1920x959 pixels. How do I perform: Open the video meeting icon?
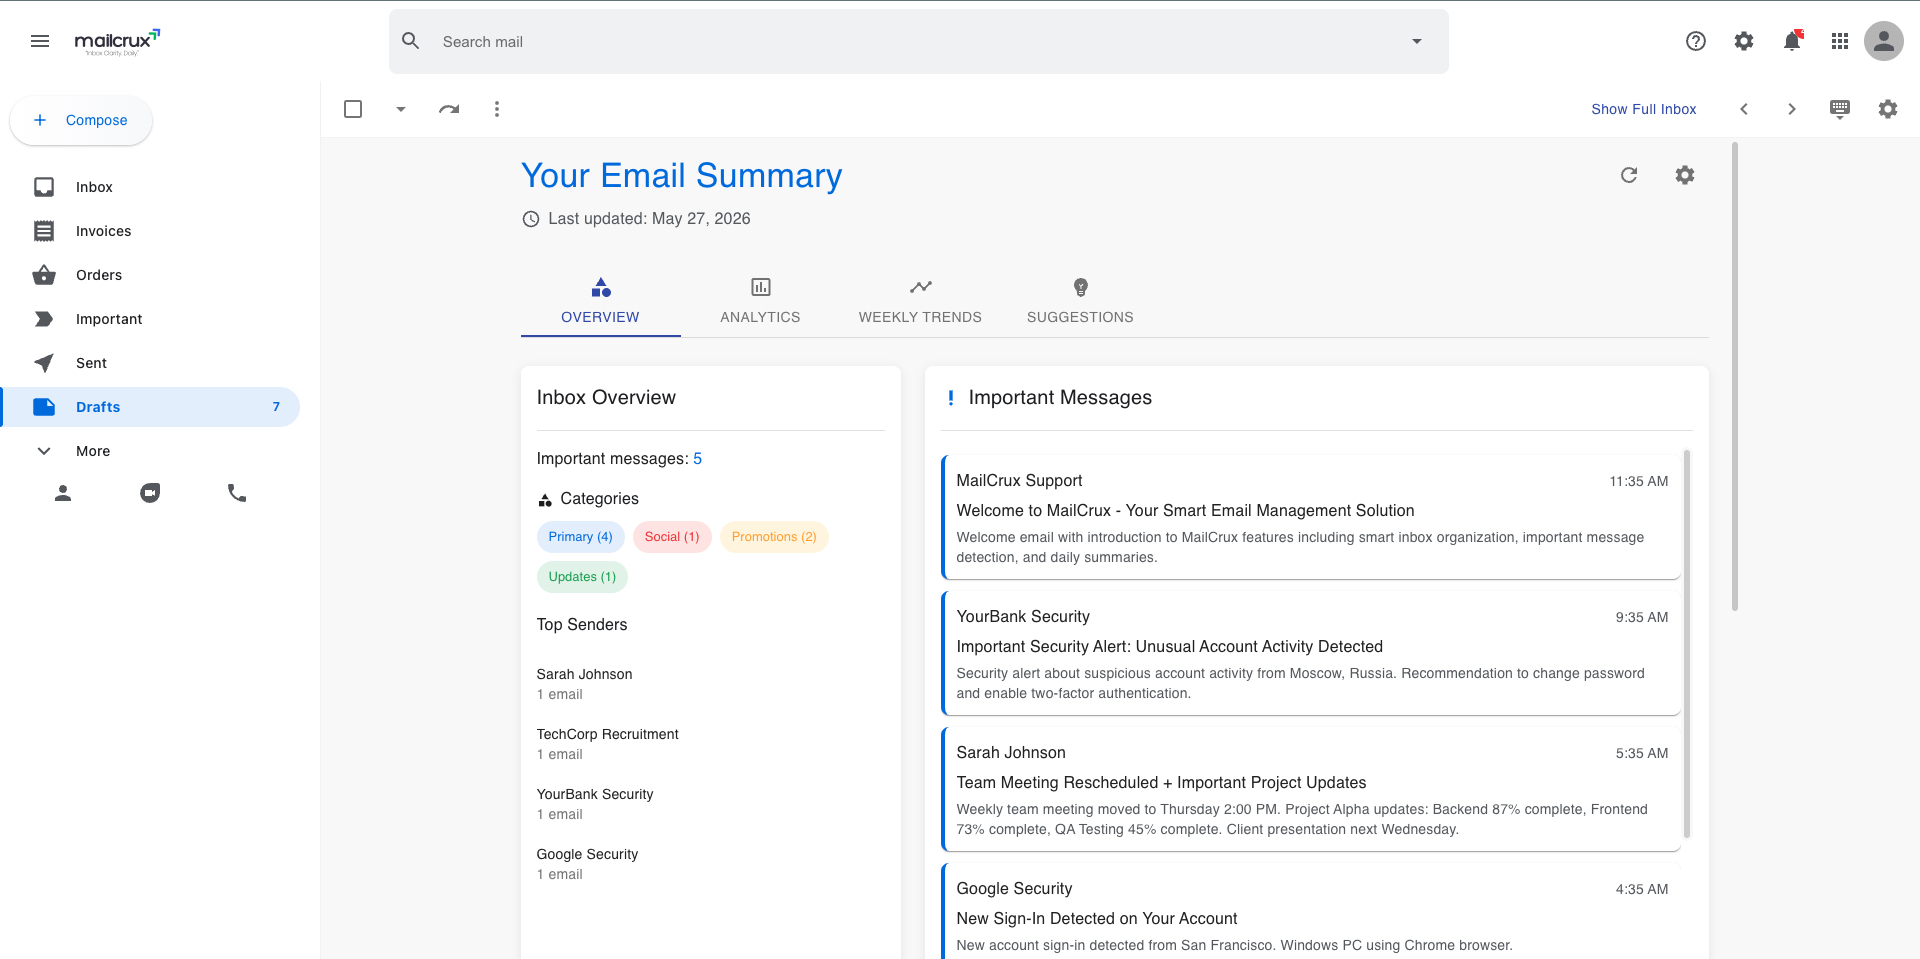tap(150, 493)
